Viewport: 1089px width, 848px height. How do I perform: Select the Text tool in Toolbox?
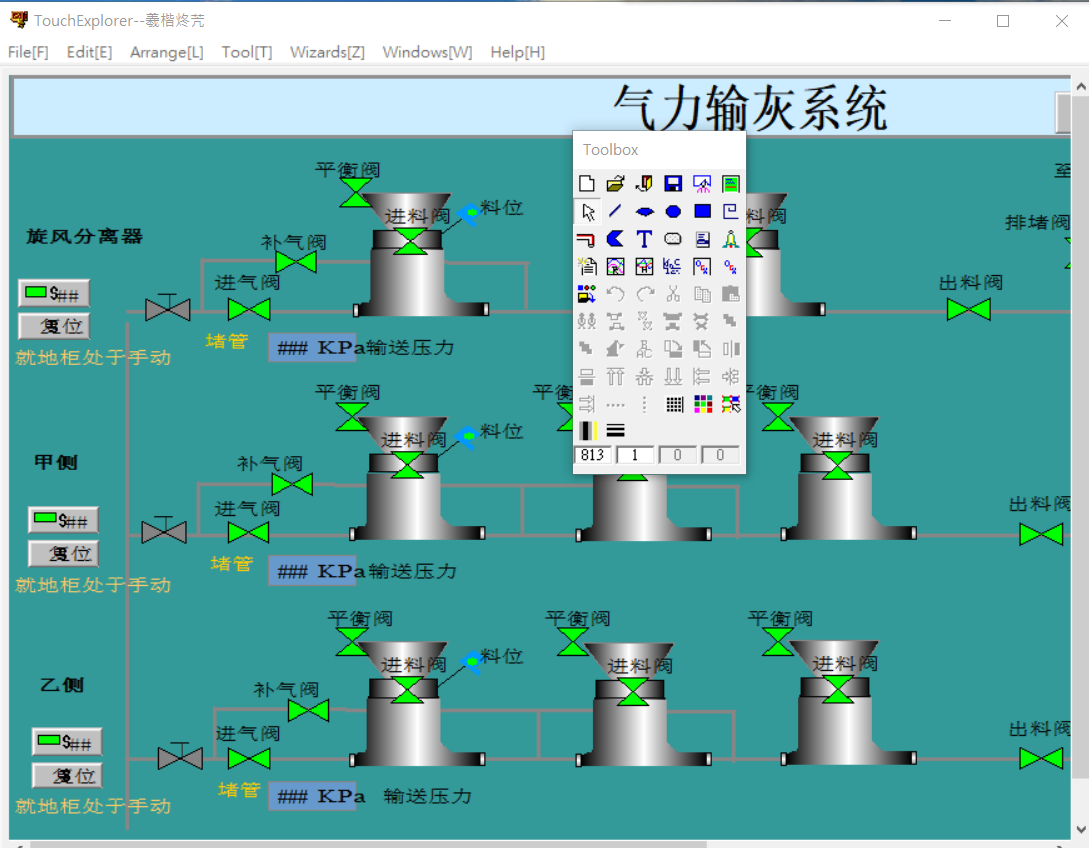click(x=644, y=239)
